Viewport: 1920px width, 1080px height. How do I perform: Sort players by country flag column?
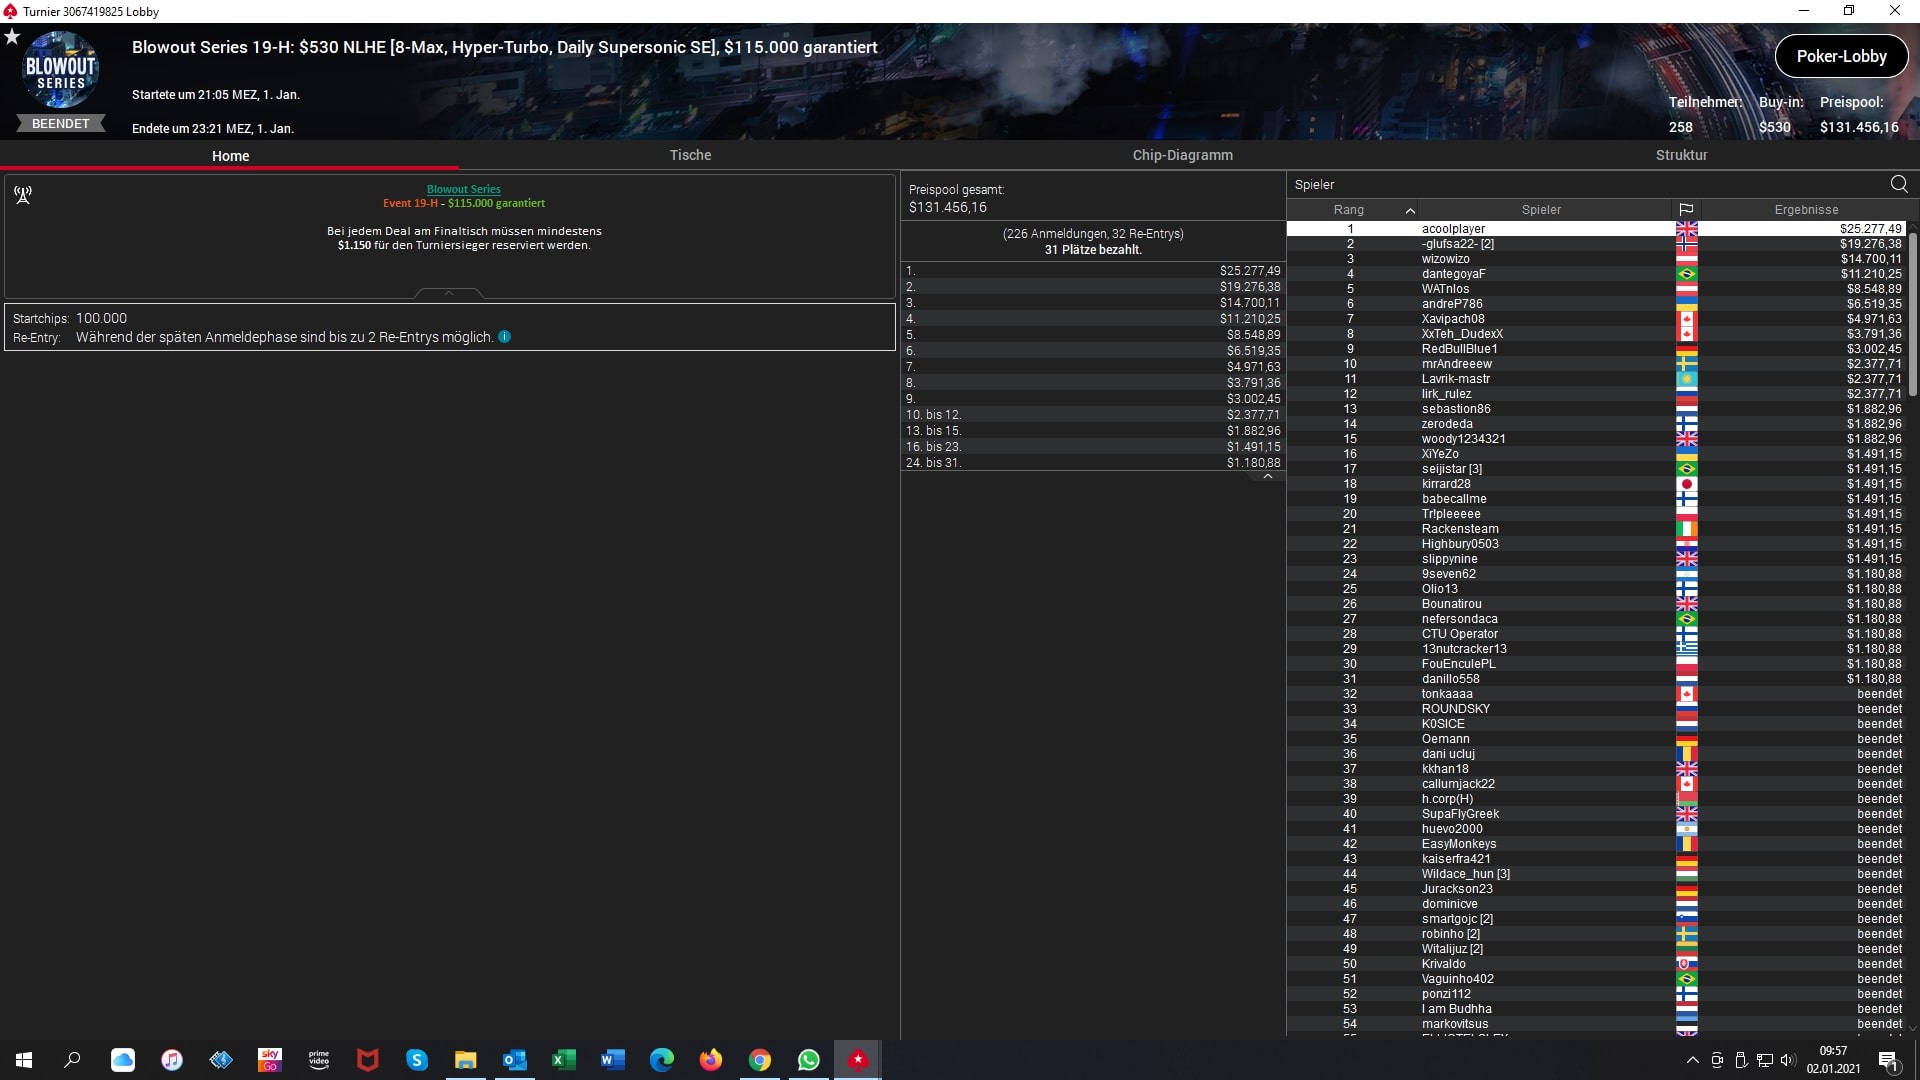click(1686, 210)
